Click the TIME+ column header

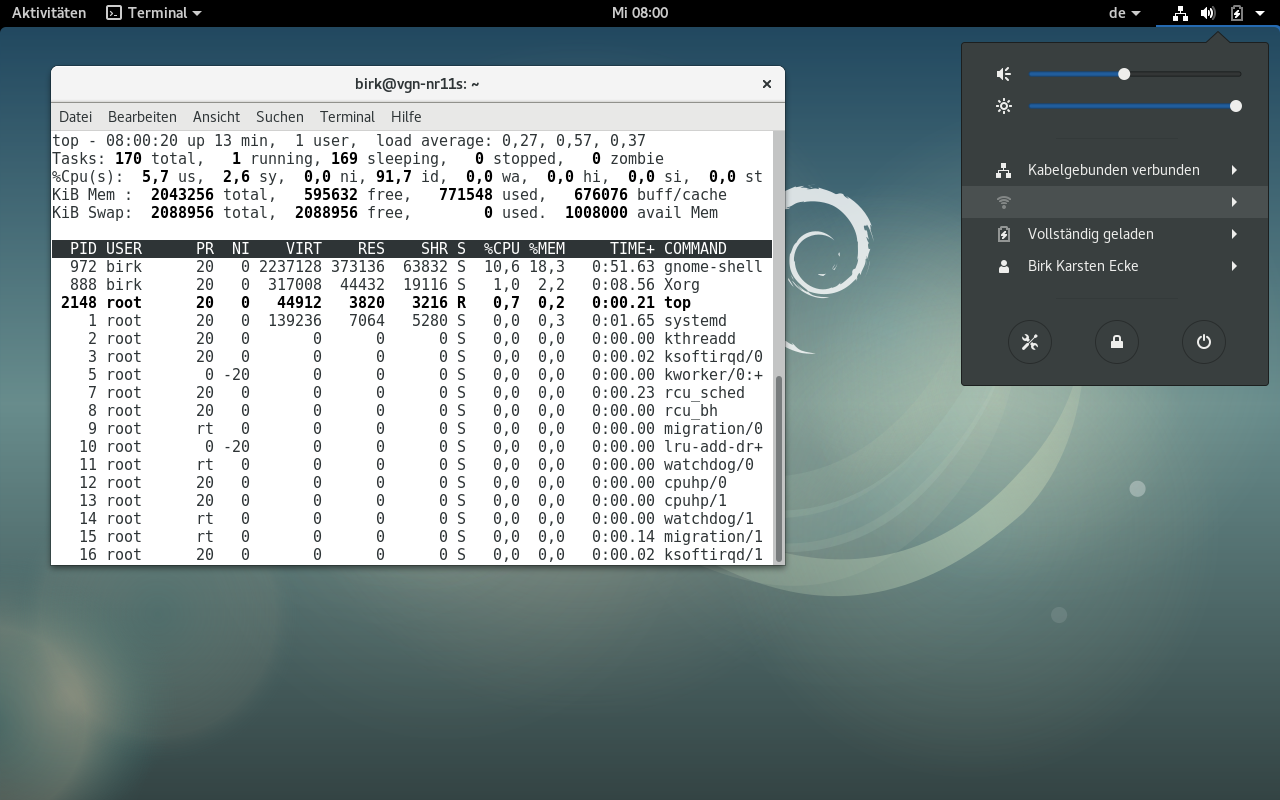[x=632, y=249]
